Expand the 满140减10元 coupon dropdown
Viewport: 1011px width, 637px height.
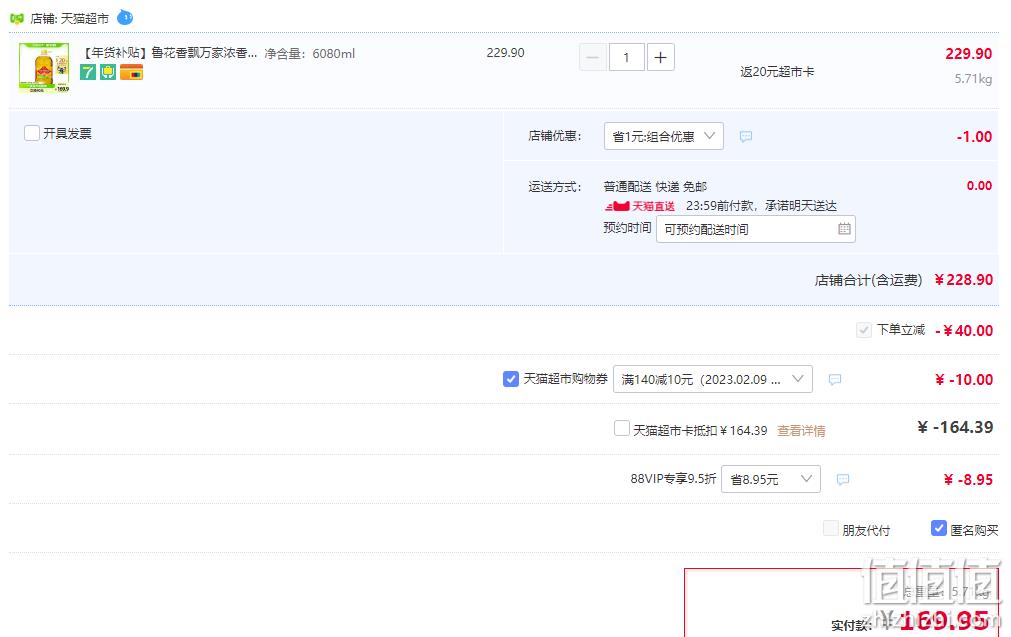pos(712,379)
